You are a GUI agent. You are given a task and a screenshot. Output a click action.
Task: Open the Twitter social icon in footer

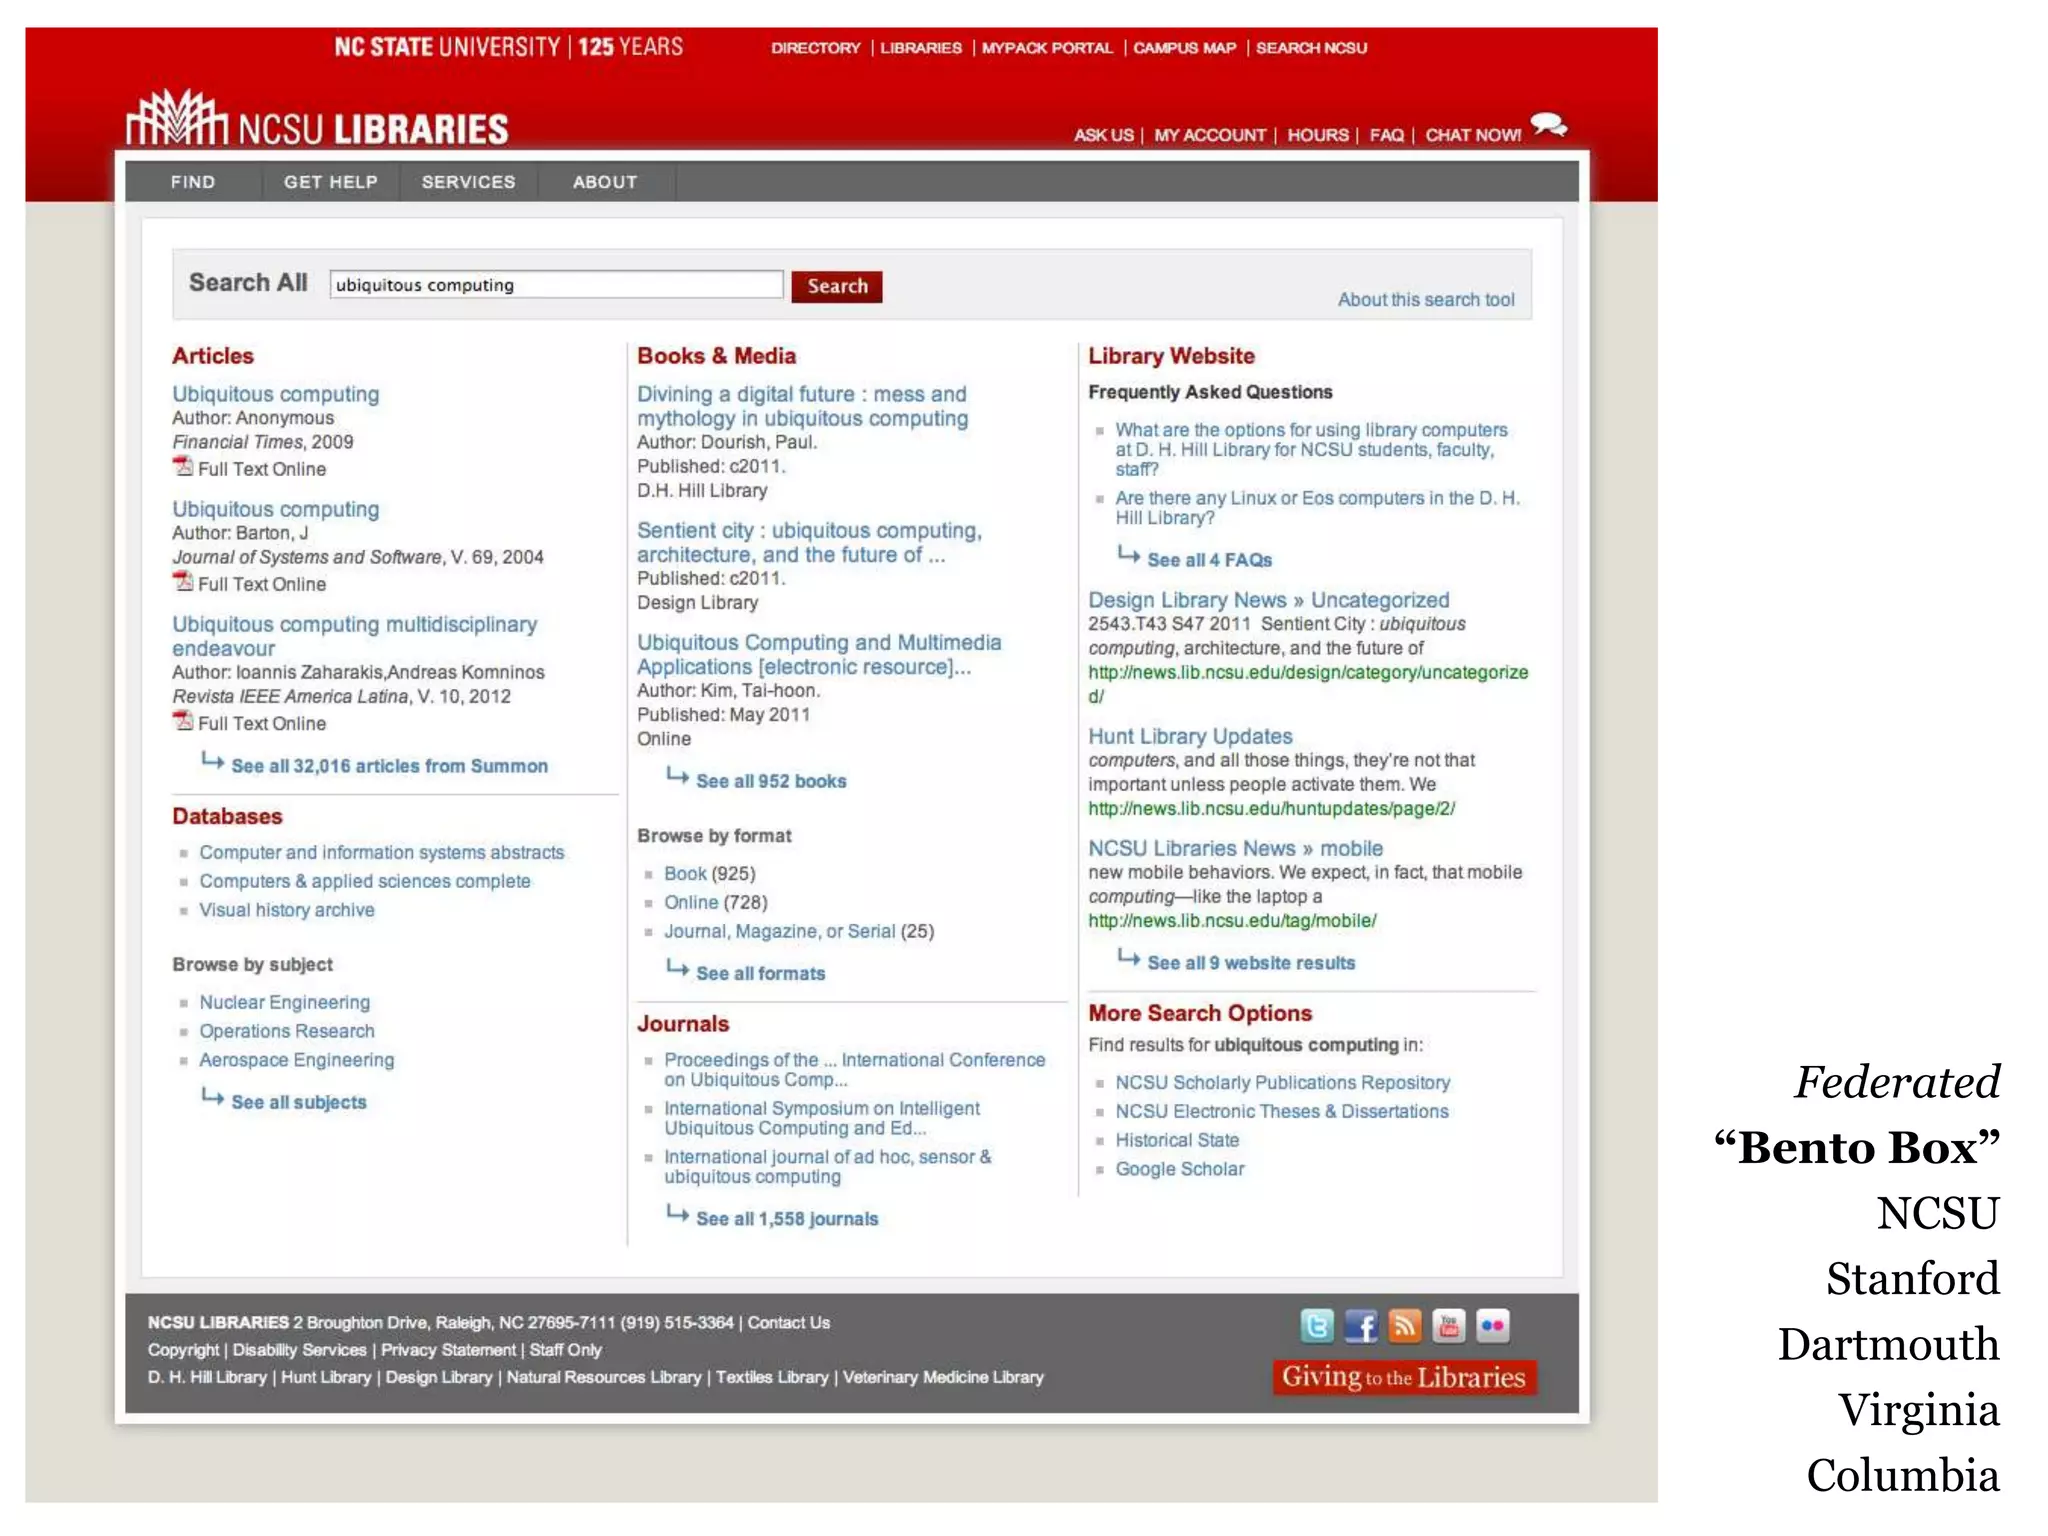1317,1326
